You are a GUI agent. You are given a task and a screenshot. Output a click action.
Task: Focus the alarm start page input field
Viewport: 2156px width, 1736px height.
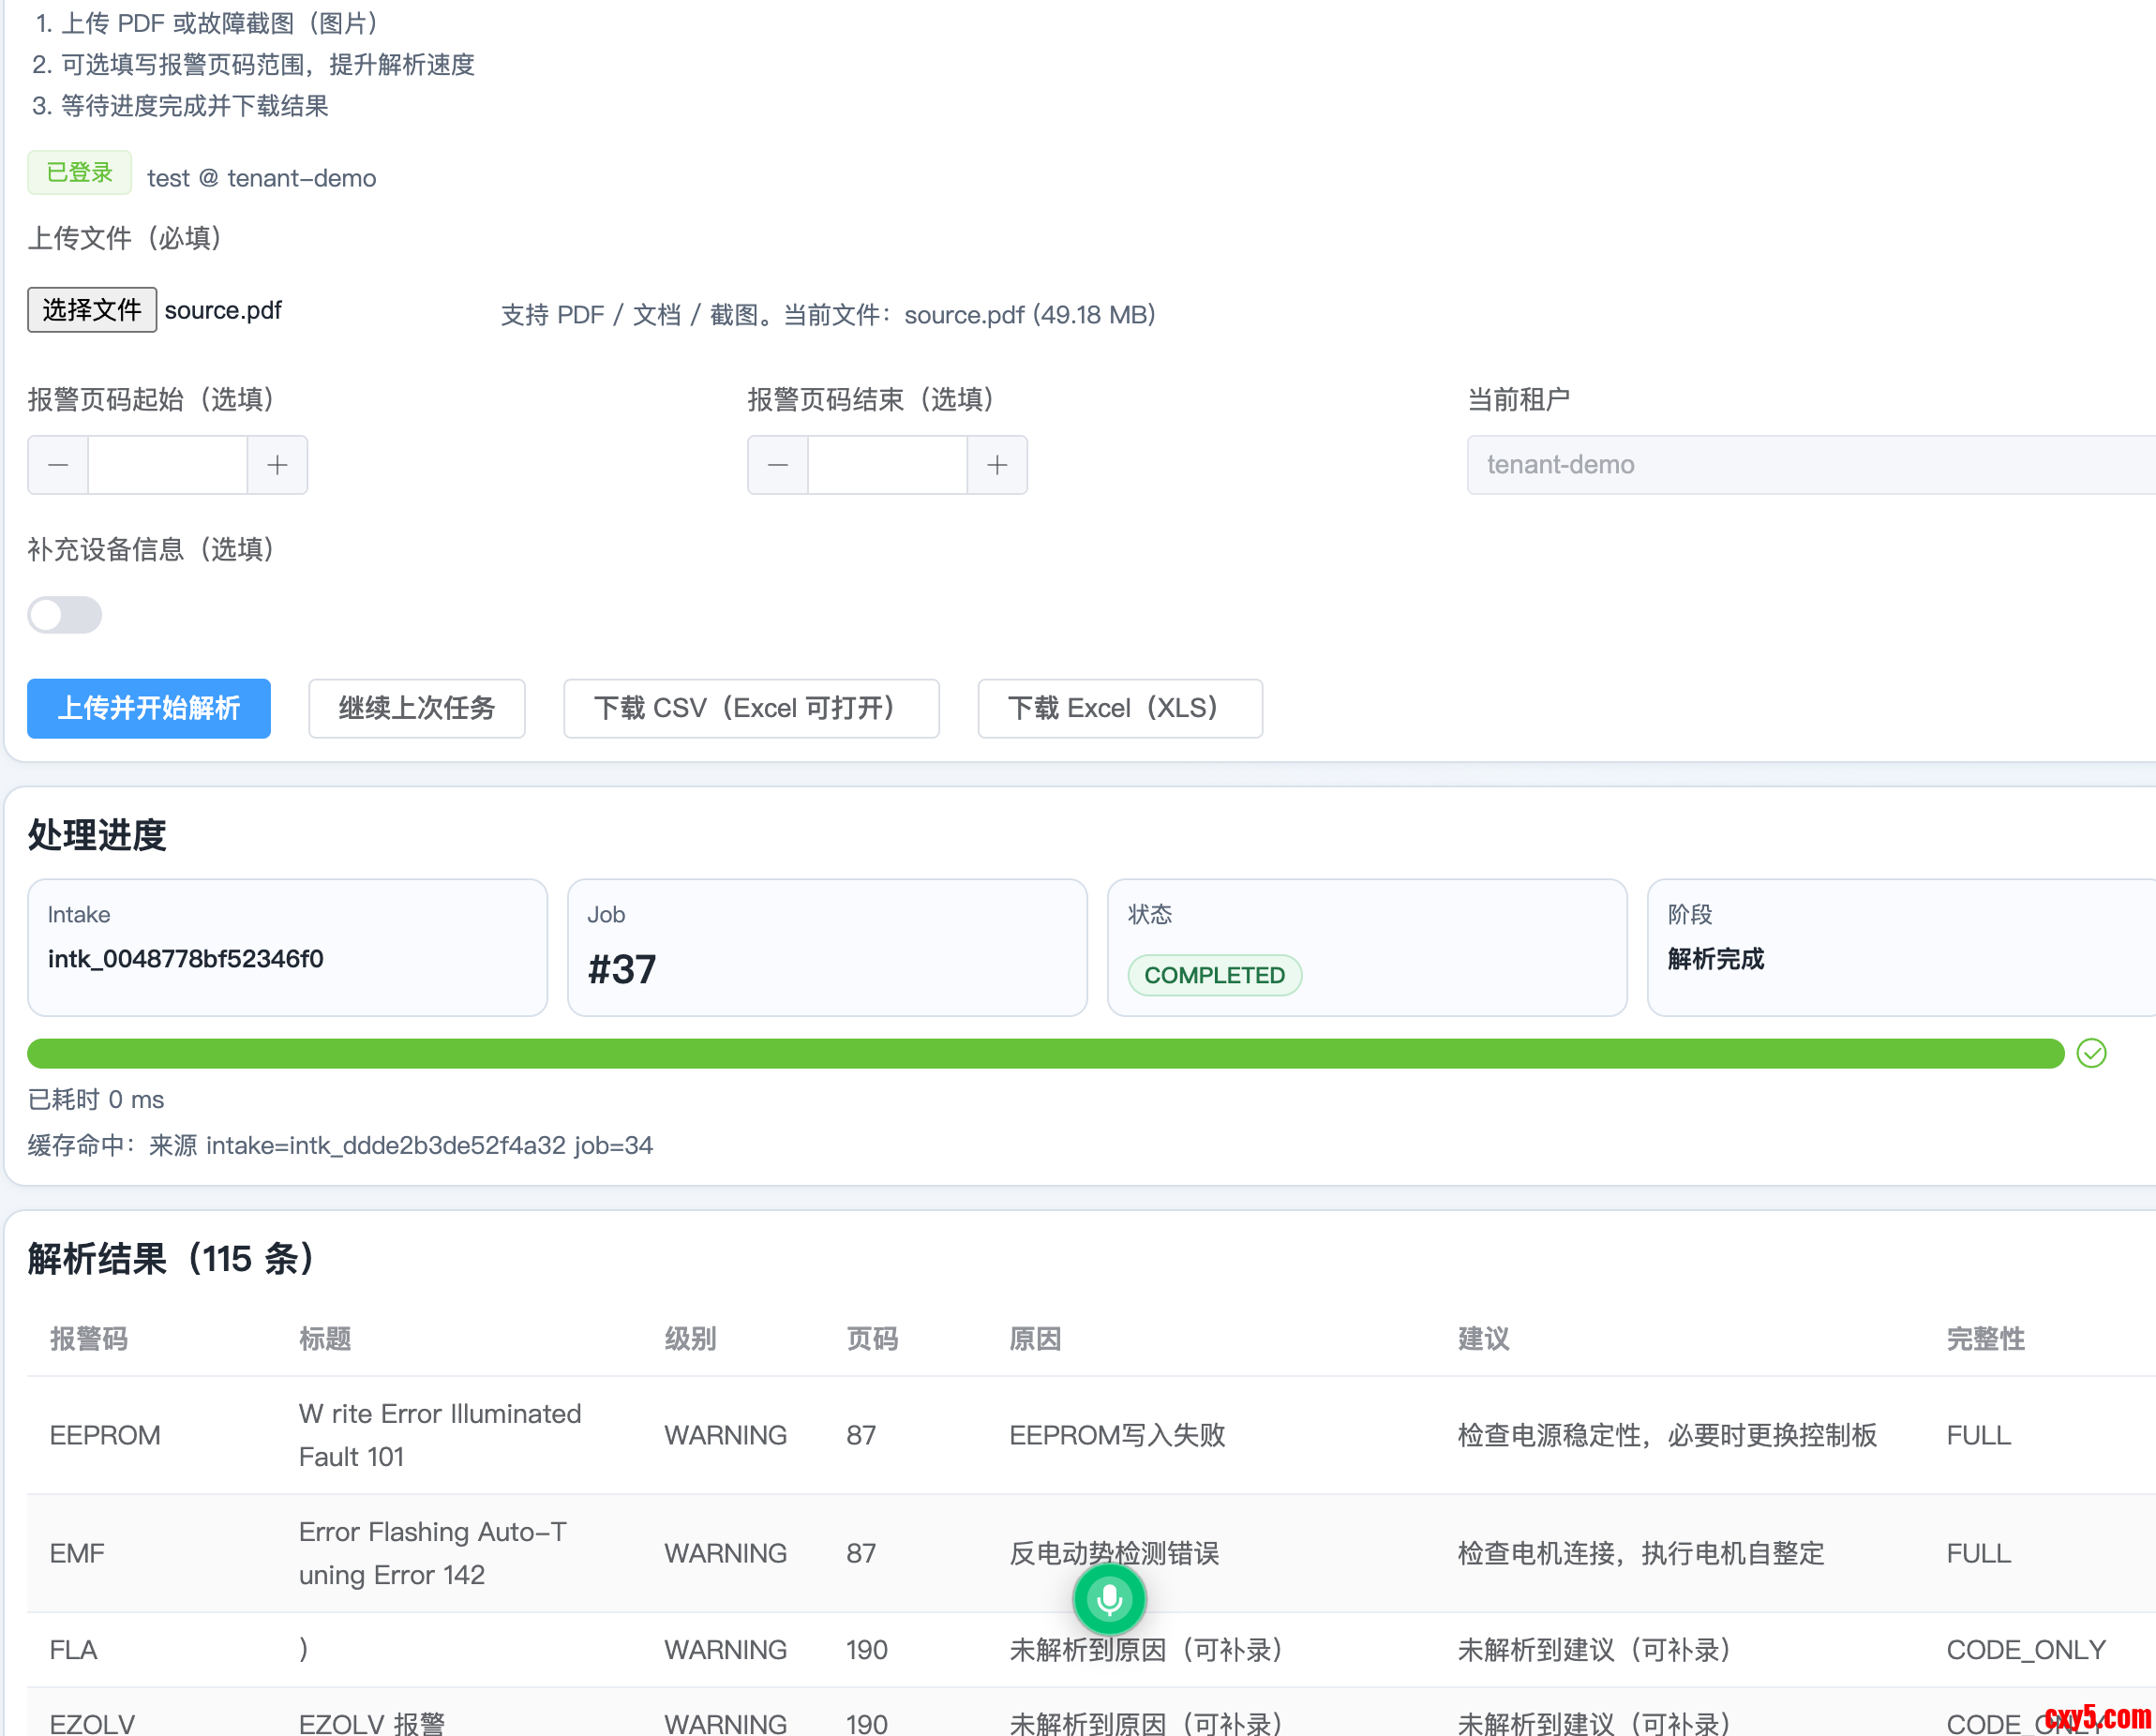pos(167,465)
